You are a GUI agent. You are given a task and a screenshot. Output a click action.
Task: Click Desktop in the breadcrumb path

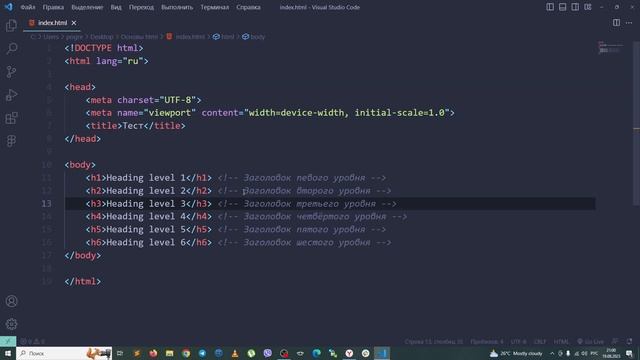point(102,37)
